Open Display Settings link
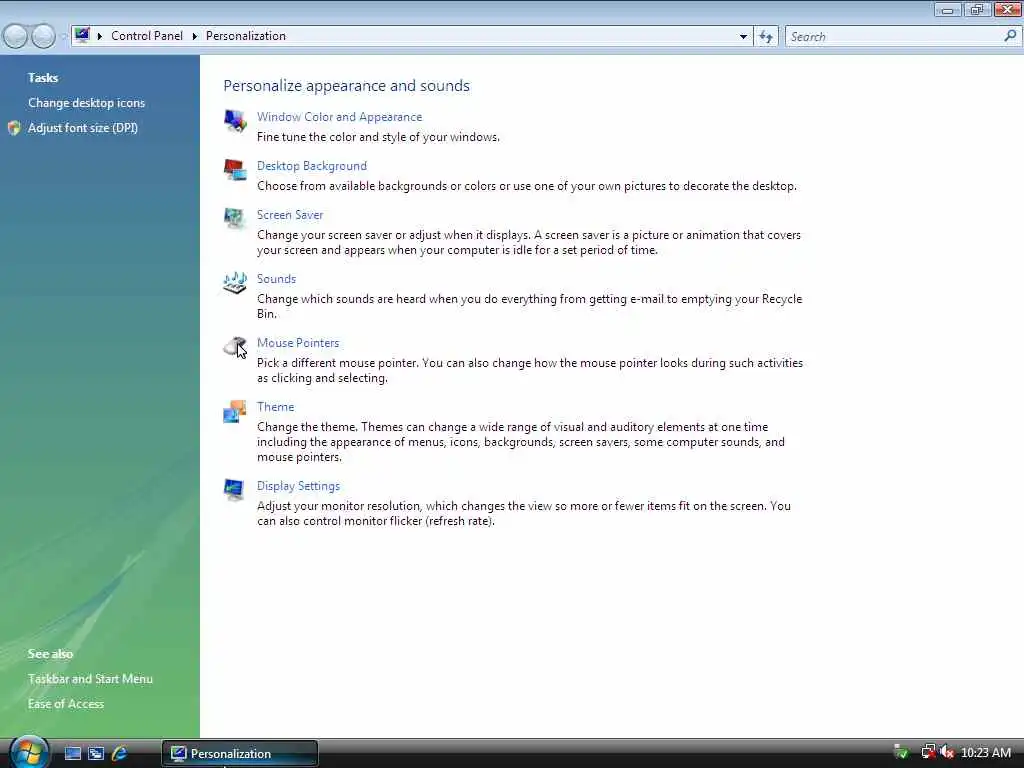1024x768 pixels. click(298, 486)
